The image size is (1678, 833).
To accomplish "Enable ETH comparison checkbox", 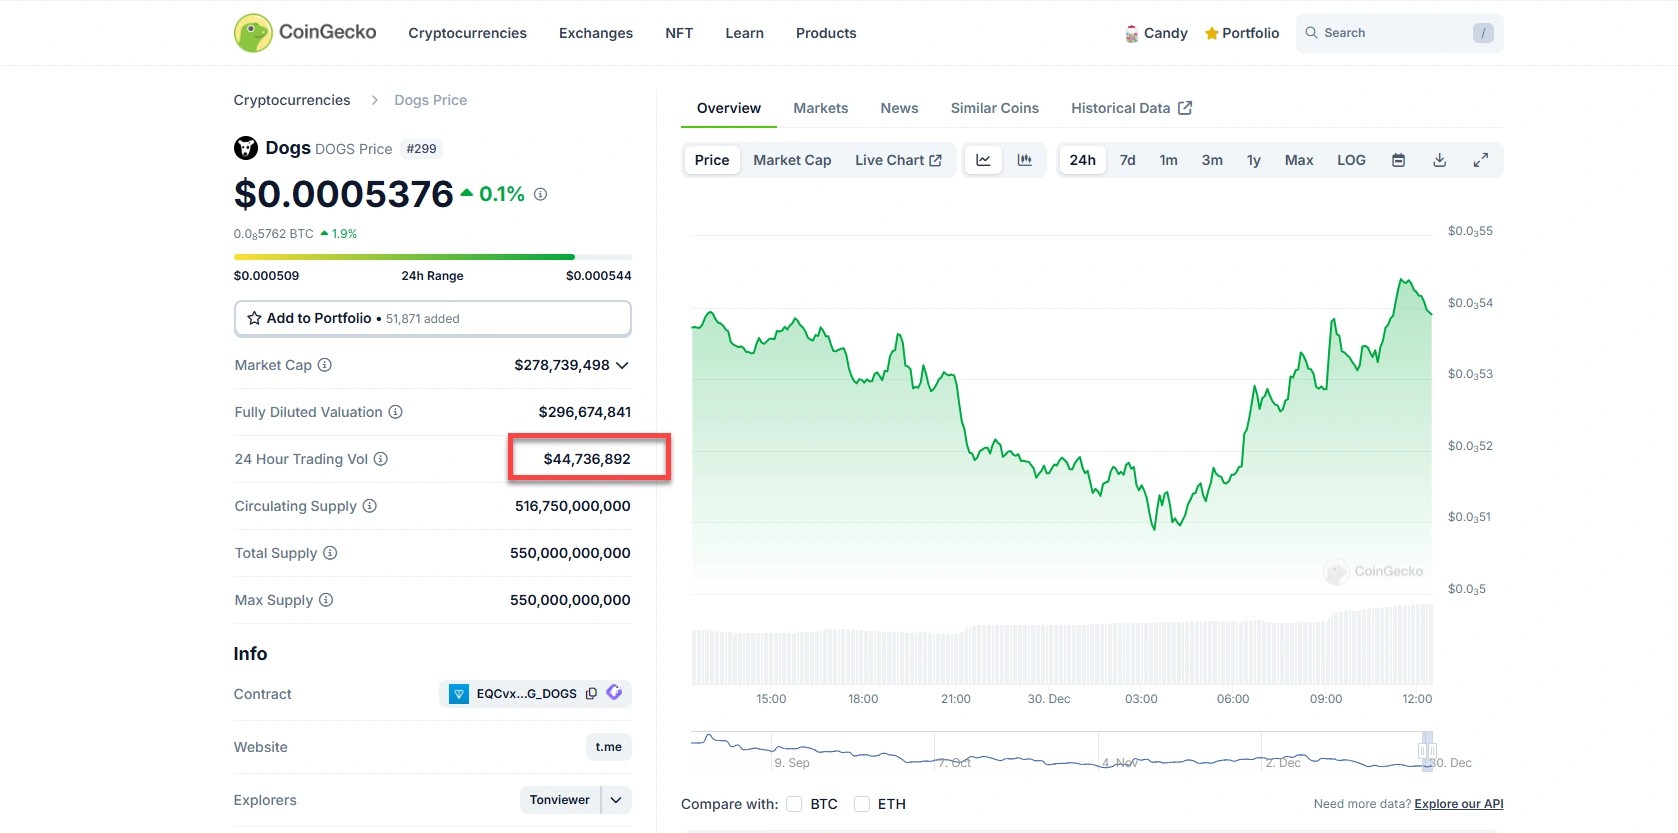I will click(862, 804).
